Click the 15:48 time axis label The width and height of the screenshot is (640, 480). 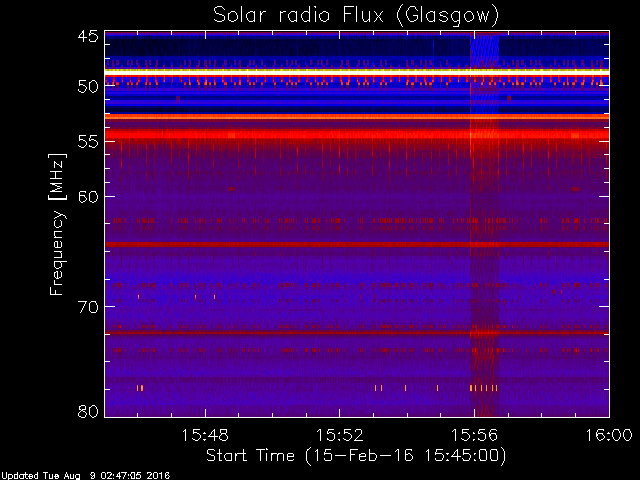(x=205, y=435)
